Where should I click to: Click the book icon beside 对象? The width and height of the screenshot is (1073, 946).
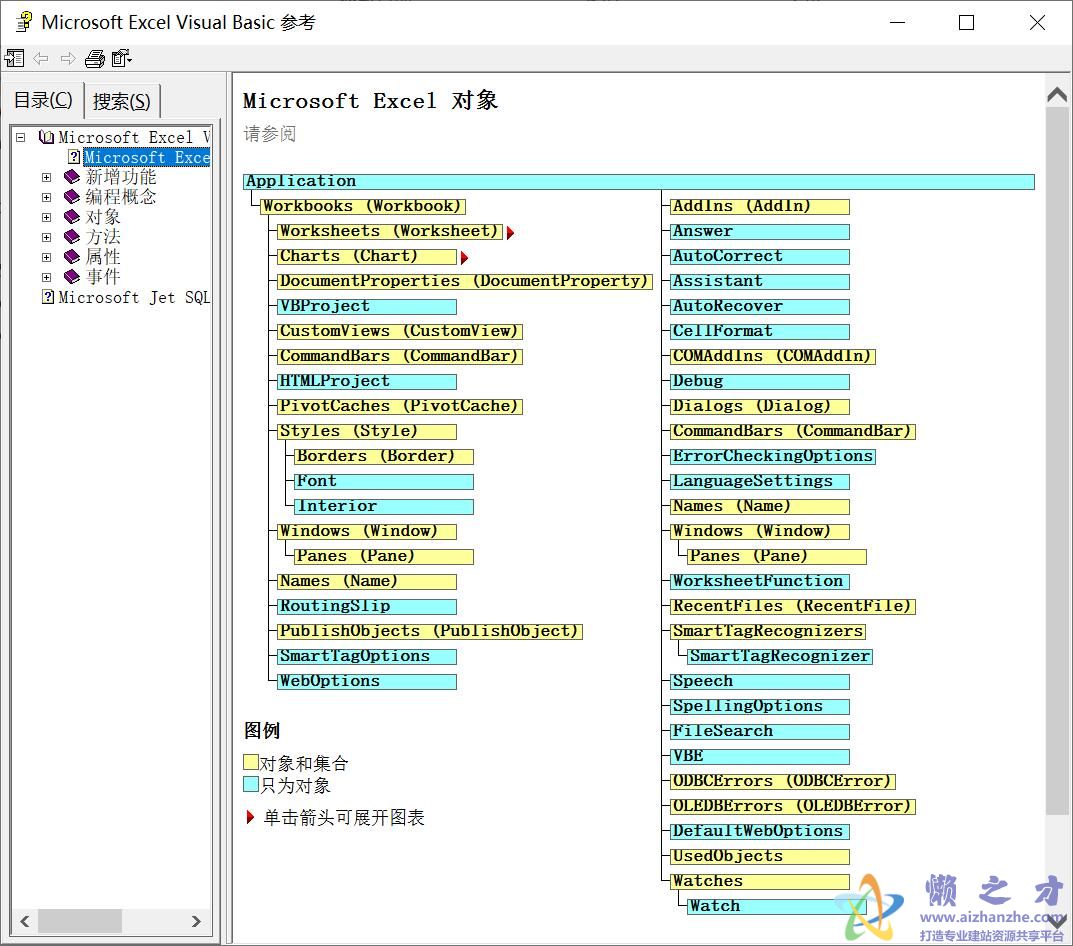72,217
